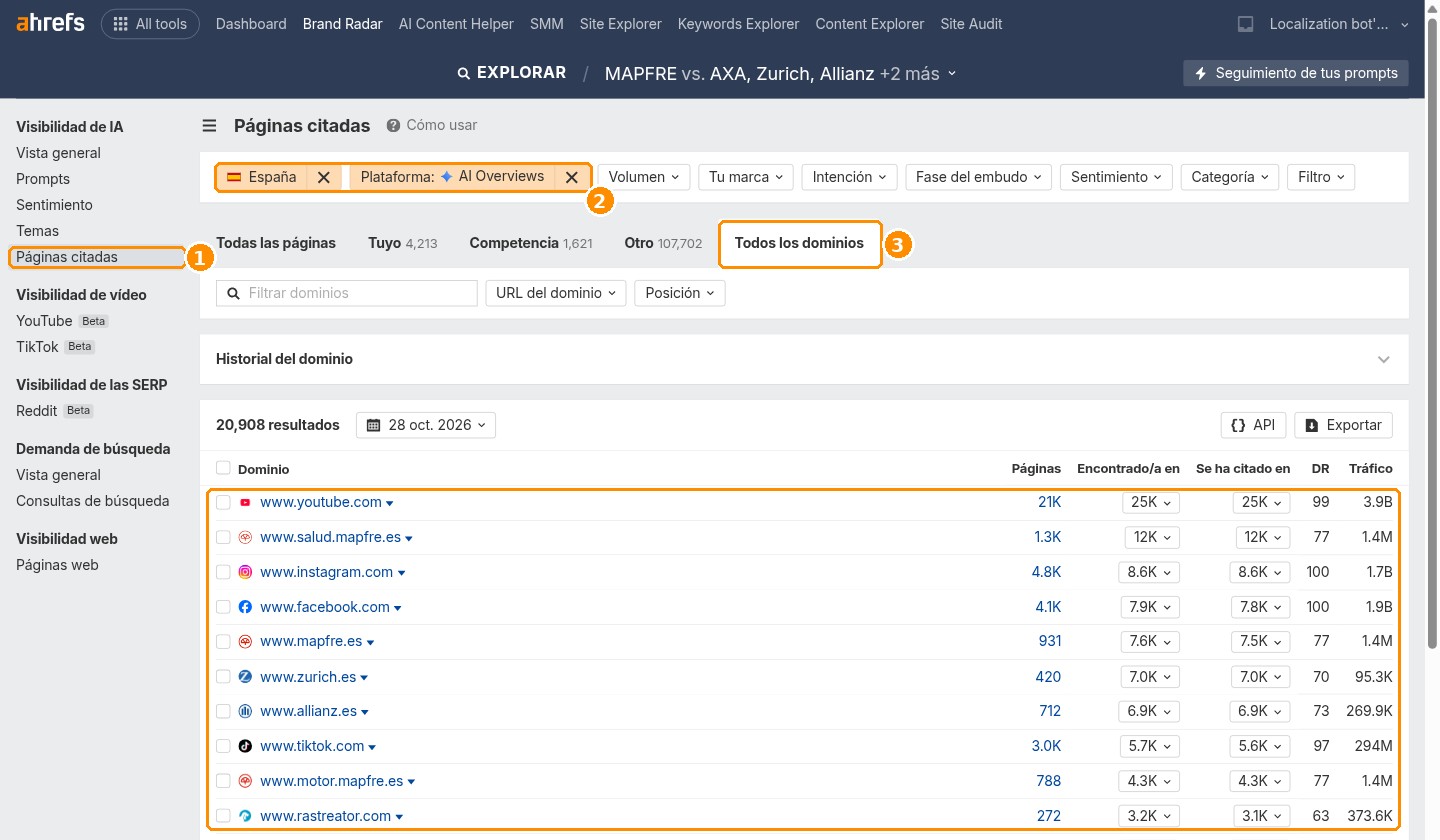
Task: Click the hamburger menu icon beside Páginas citadas
Action: (x=209, y=126)
